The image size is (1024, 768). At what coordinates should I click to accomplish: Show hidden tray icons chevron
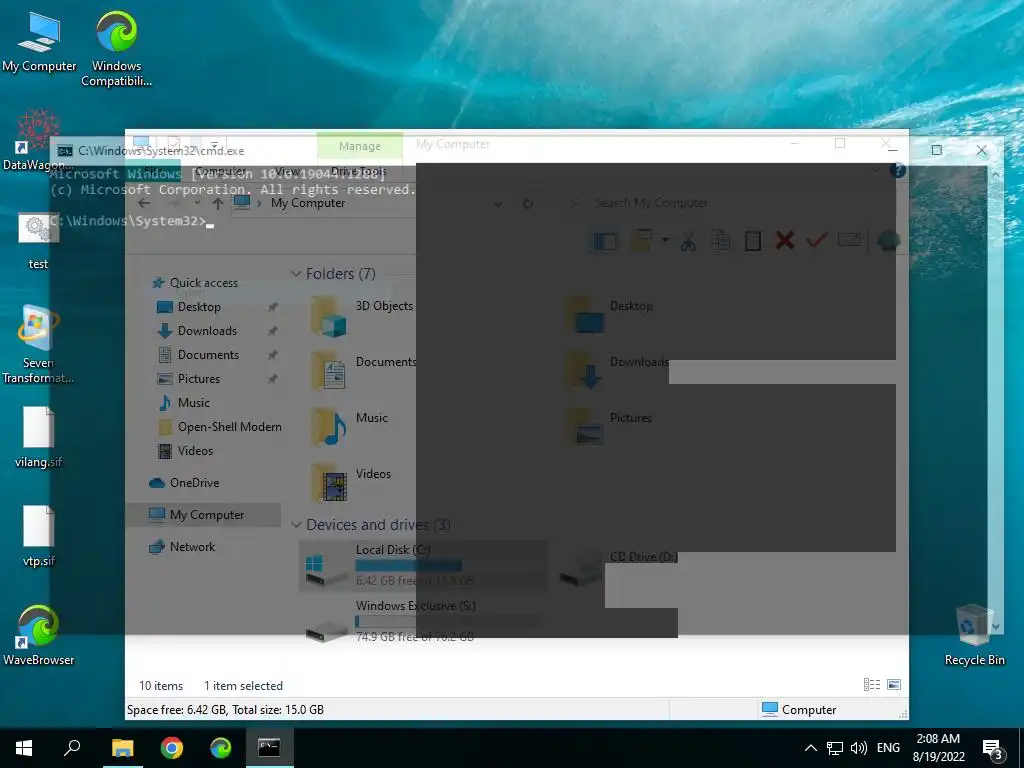[810, 748]
